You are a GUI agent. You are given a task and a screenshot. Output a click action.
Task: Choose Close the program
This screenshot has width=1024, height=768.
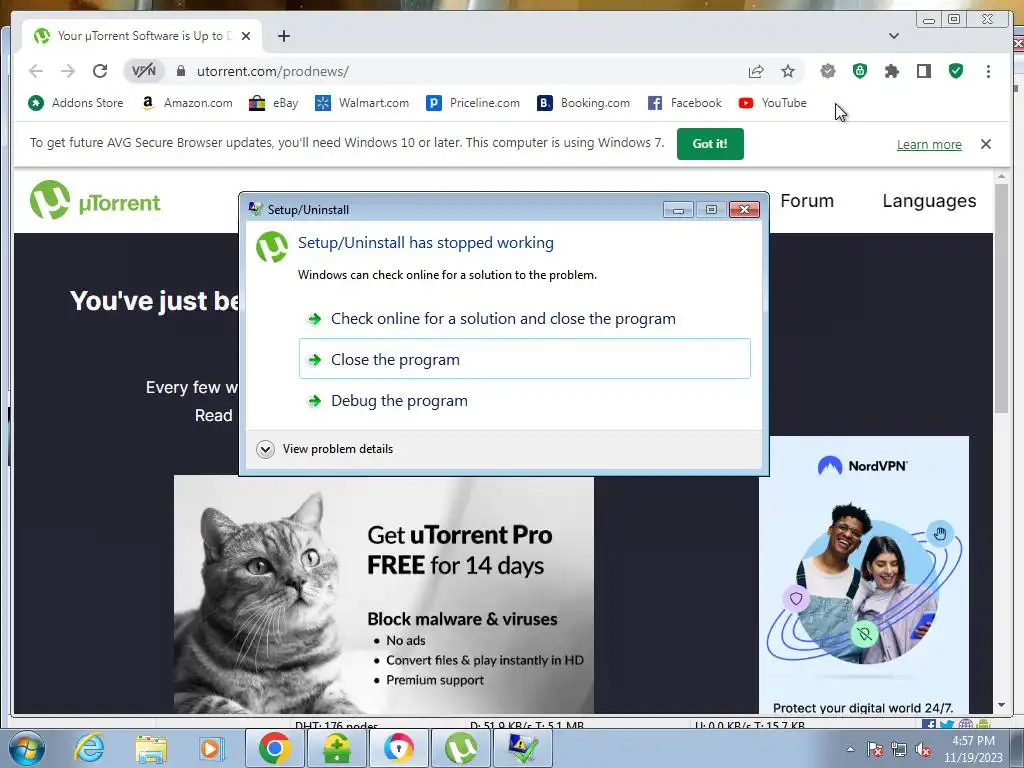(x=524, y=359)
